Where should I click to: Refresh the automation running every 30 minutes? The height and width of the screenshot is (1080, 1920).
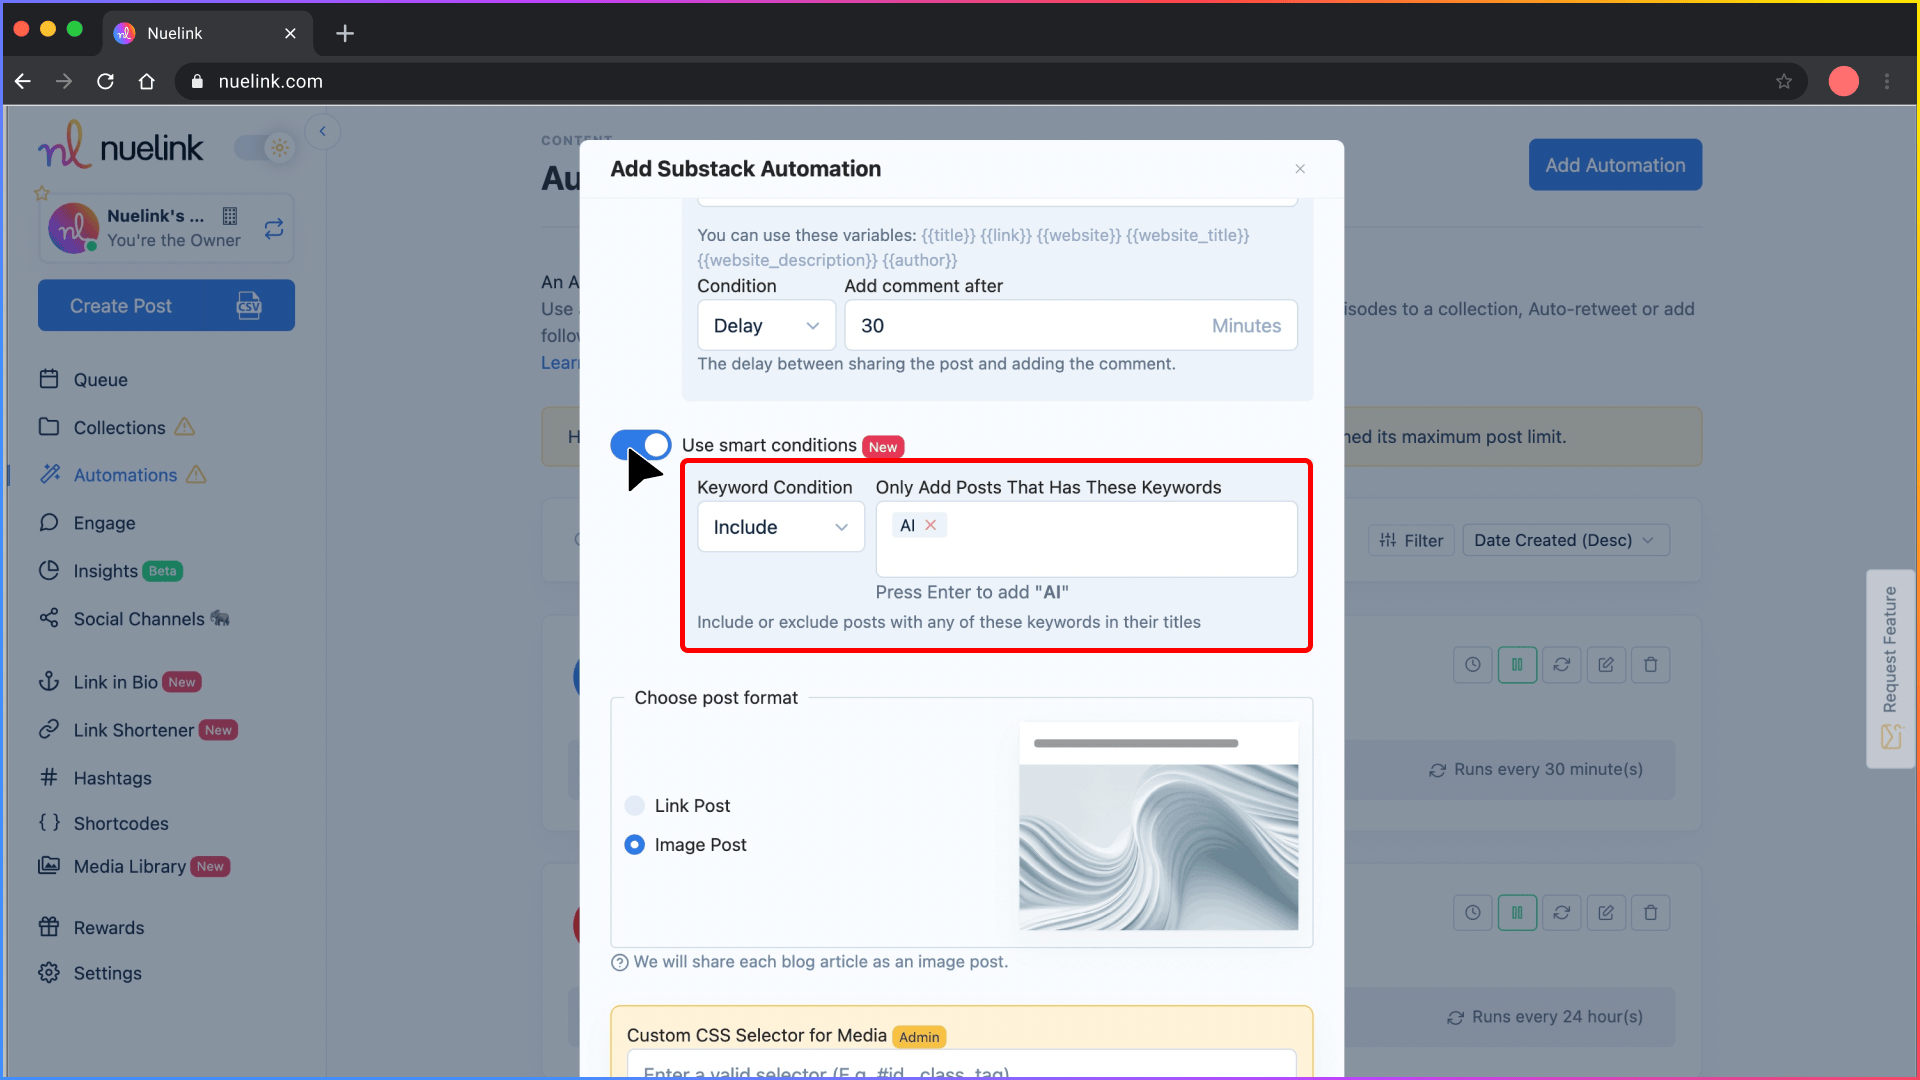[1561, 665]
